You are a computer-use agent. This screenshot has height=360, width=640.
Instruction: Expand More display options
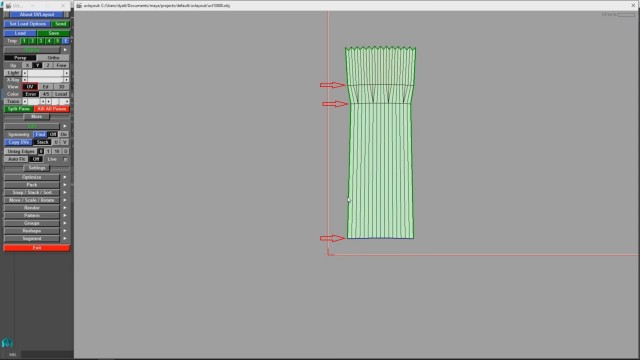click(x=37, y=117)
